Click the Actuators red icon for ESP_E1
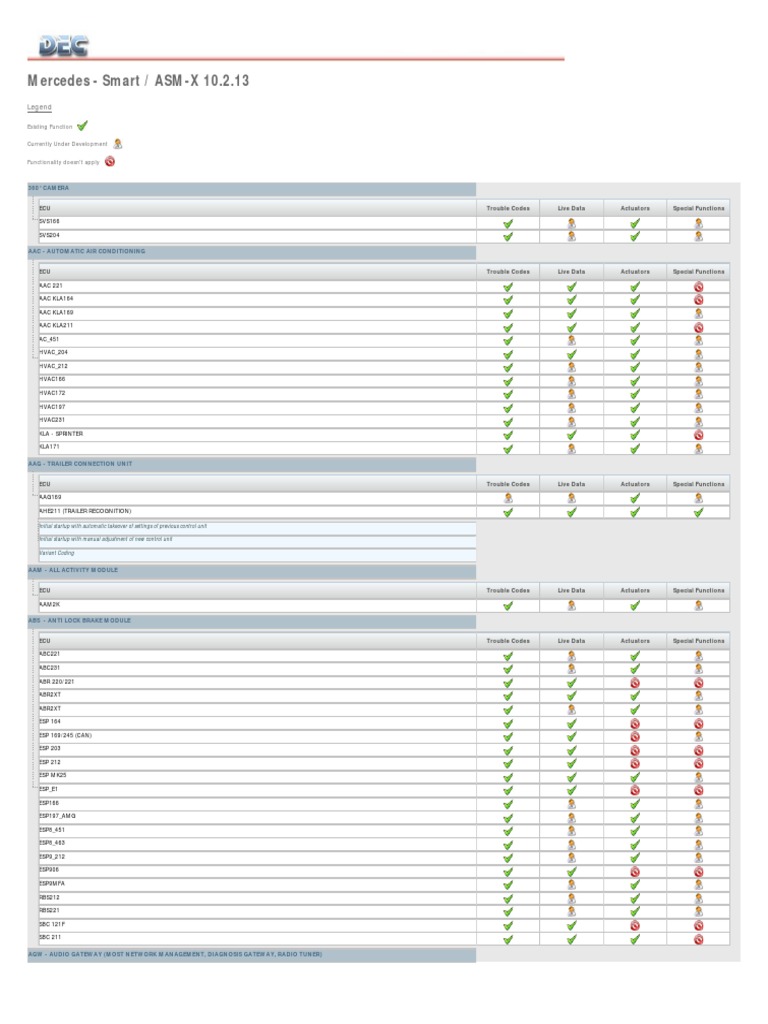 coord(635,790)
